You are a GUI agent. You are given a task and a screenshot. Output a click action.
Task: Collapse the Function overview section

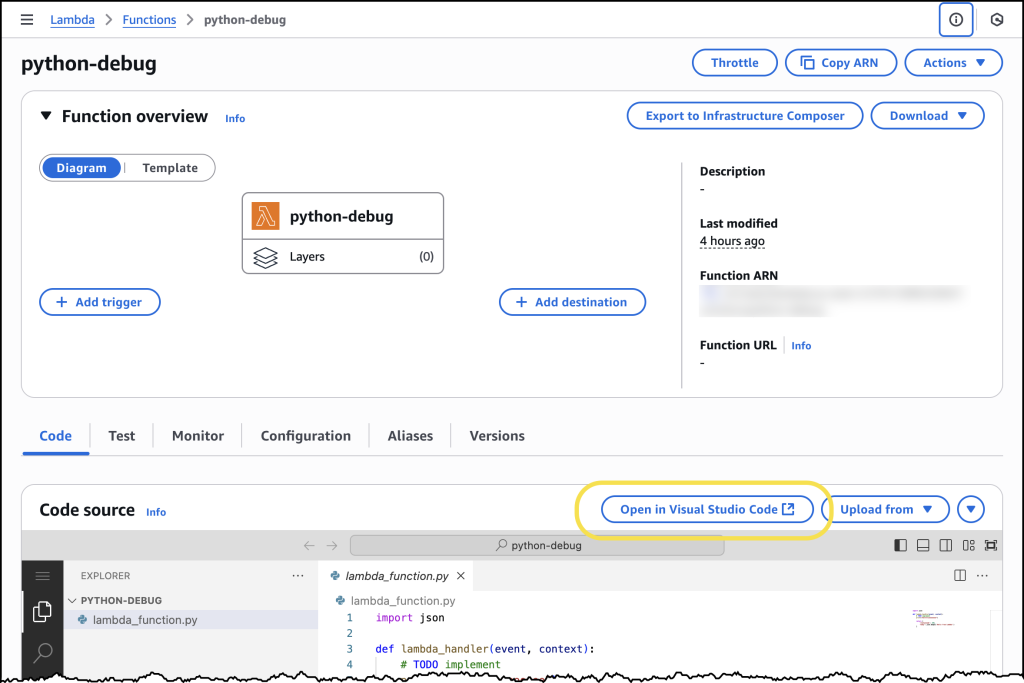[x=46, y=116]
